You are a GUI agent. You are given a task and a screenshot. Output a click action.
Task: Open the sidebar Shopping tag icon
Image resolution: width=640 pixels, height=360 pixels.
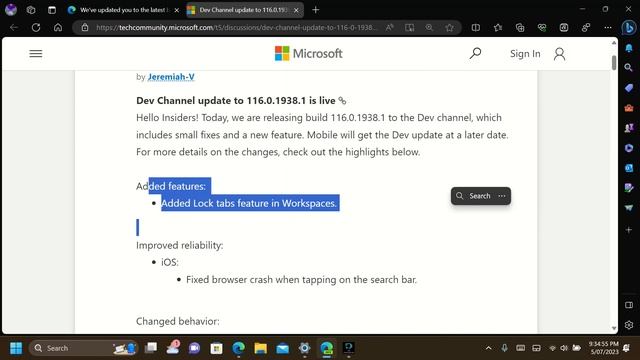pos(629,88)
